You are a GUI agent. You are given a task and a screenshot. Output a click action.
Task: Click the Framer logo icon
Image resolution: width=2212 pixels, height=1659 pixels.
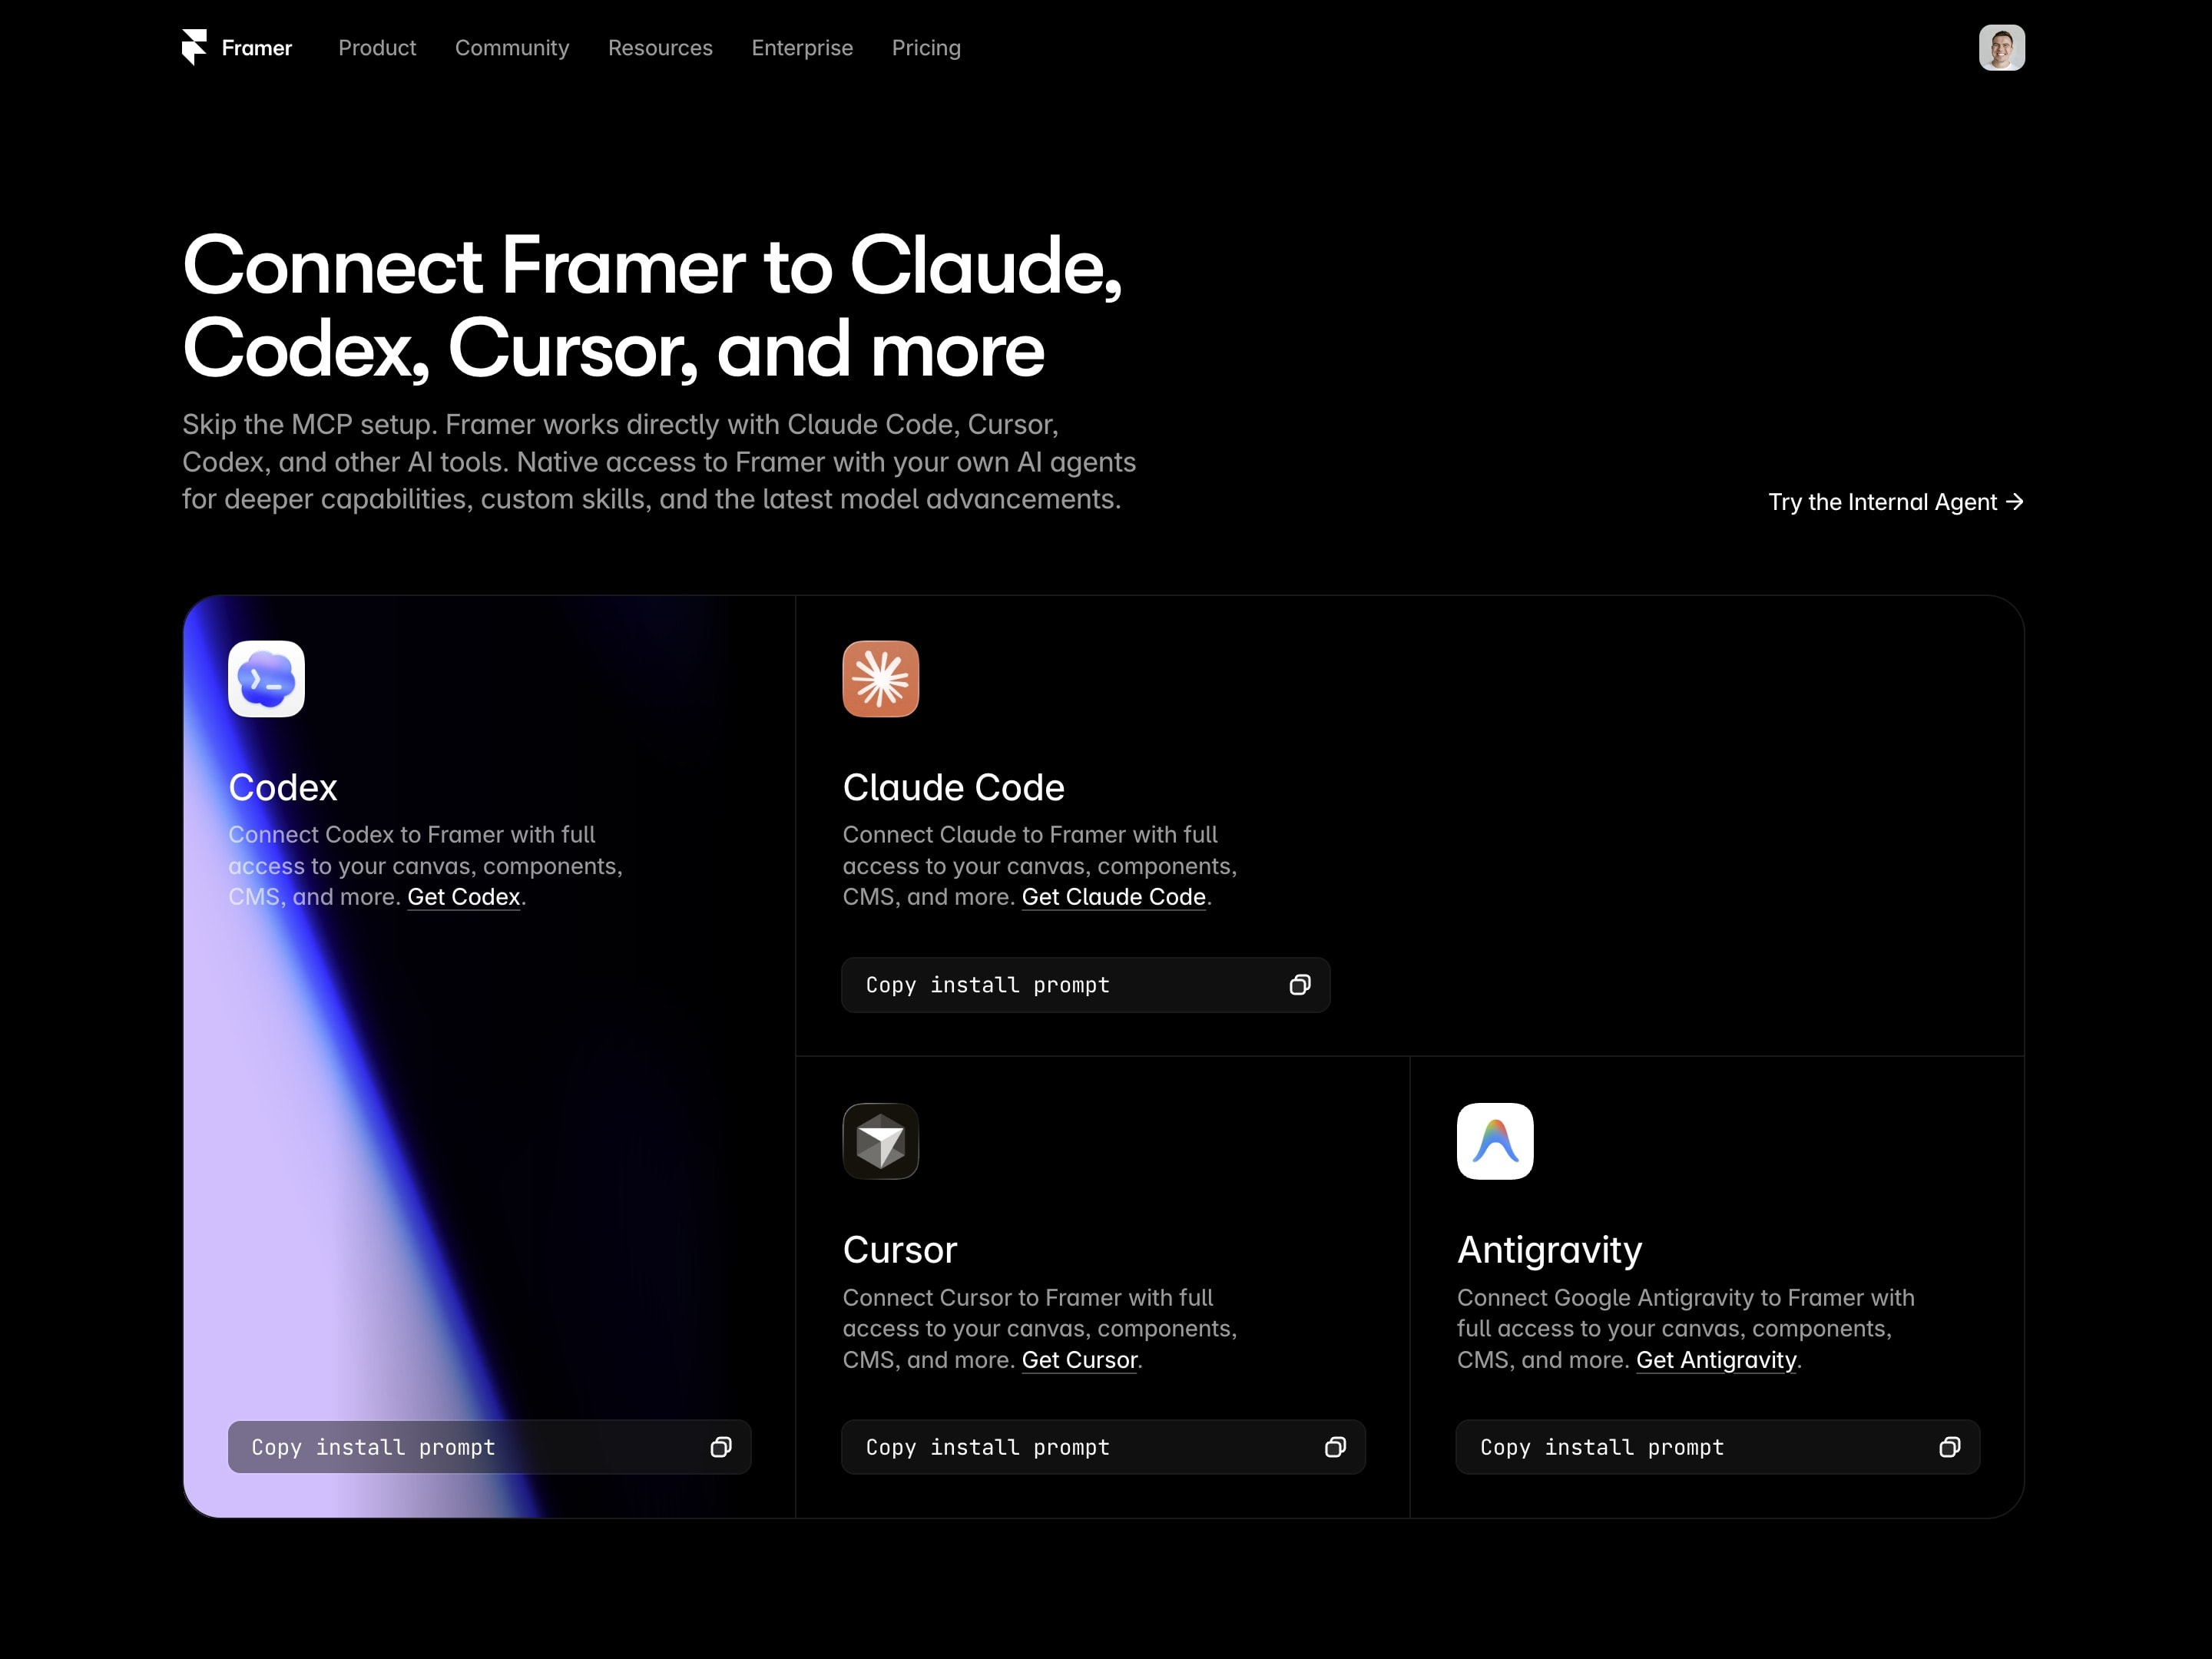pos(194,47)
